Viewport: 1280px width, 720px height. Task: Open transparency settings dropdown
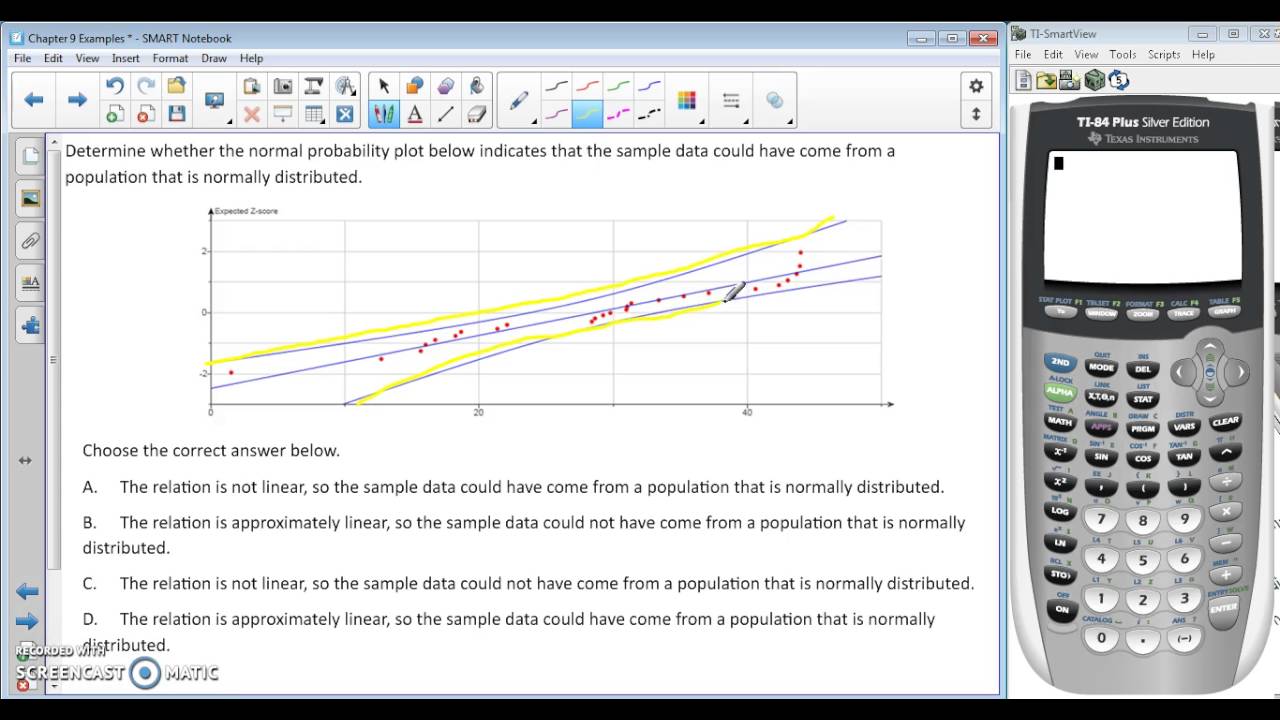click(x=776, y=100)
